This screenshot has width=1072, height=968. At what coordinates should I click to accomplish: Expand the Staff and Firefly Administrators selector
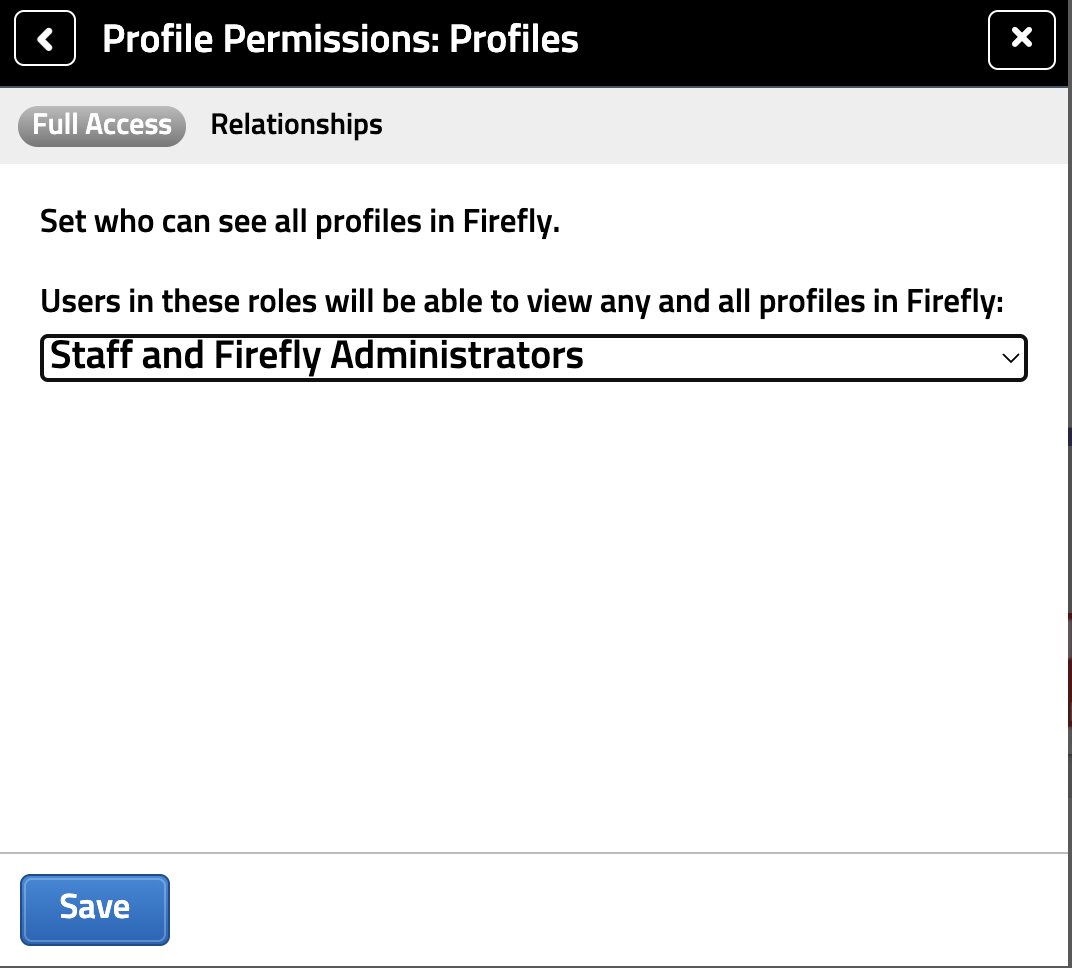[x=534, y=357]
